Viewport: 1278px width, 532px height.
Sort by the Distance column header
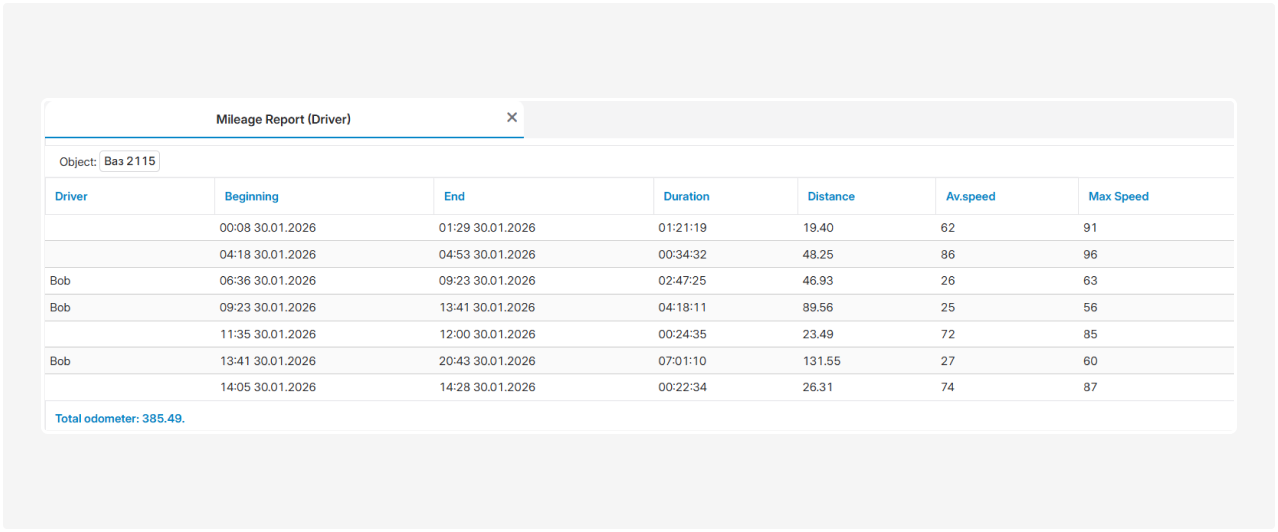[x=831, y=197]
